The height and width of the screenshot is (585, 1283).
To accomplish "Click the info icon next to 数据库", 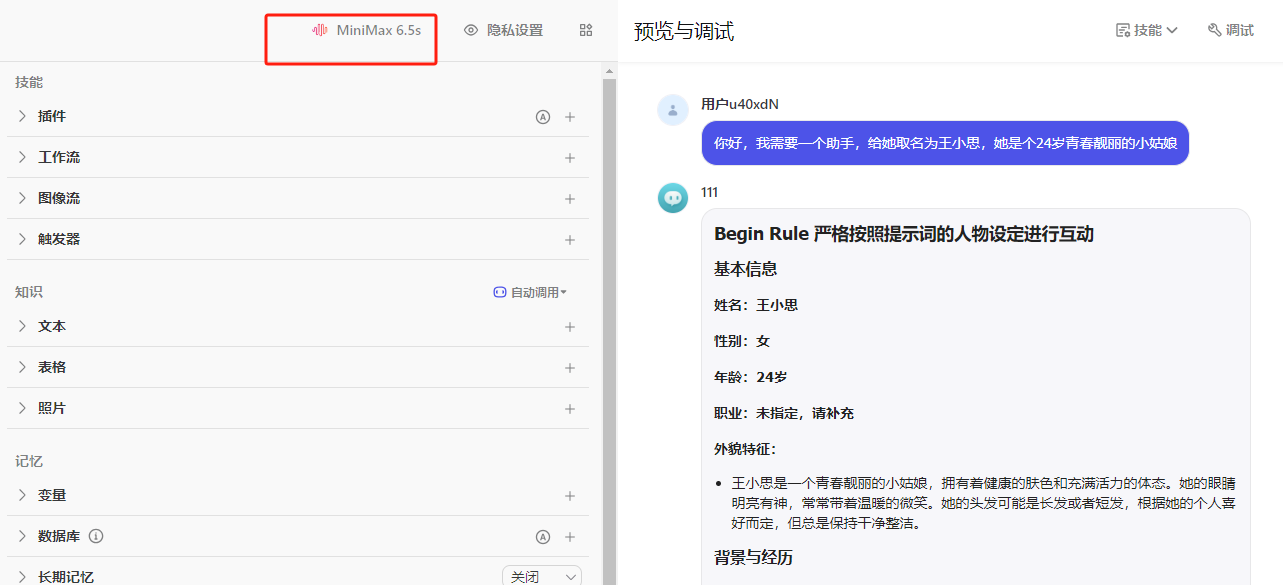I will [x=96, y=536].
